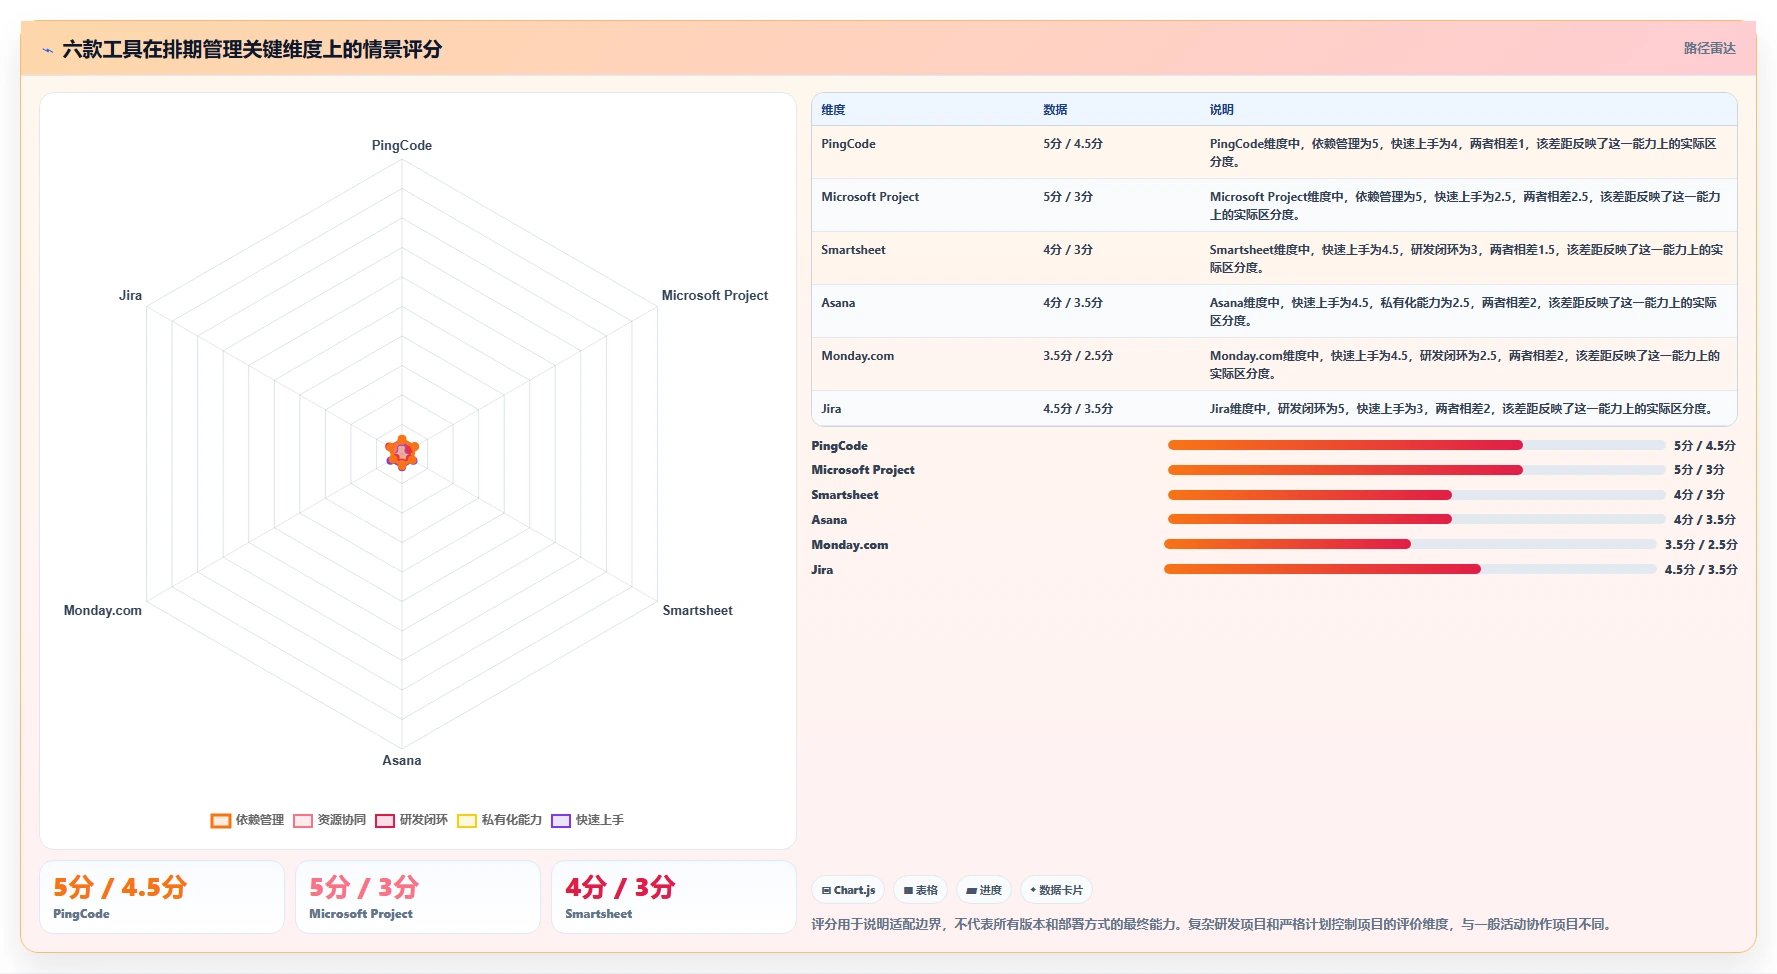Viewport: 1777px width, 974px height.
Task: Click the Smartsheet progress bar
Action: (x=1416, y=495)
